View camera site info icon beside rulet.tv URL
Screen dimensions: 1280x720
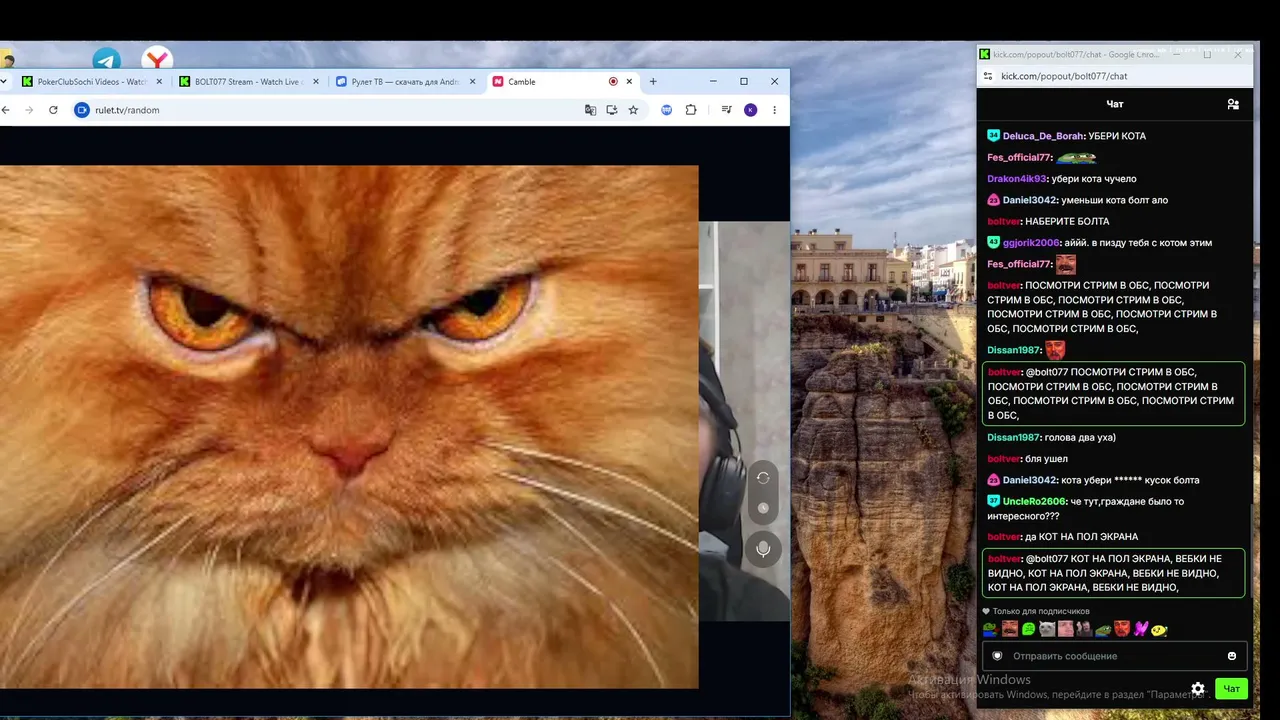tap(83, 110)
